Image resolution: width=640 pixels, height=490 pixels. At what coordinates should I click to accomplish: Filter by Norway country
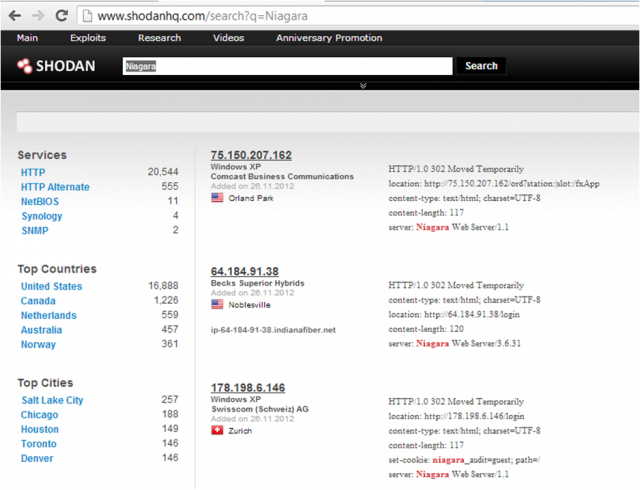[38, 345]
